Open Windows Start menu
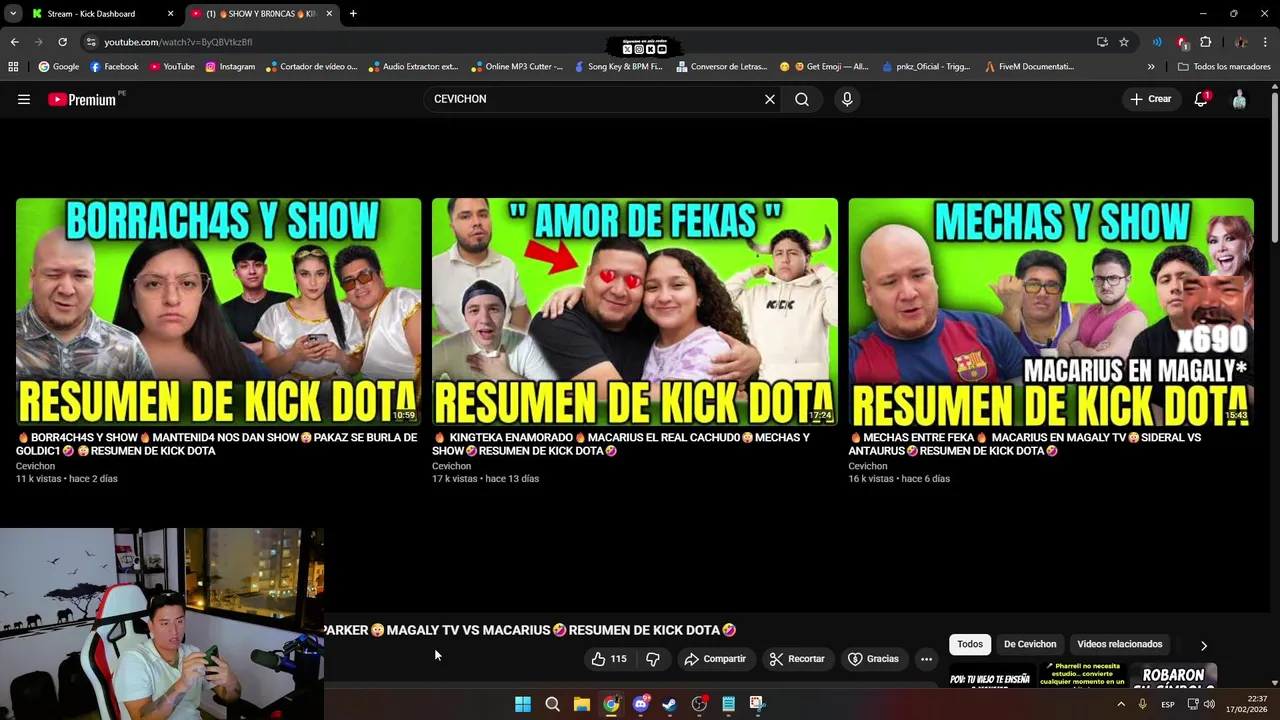Viewport: 1280px width, 720px height. pos(523,704)
